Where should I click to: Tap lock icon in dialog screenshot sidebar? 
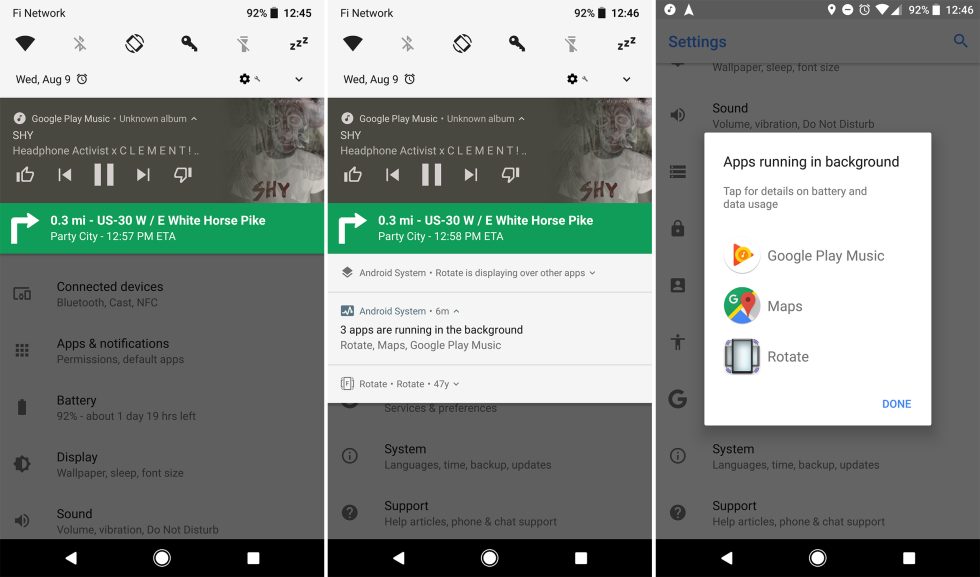(x=678, y=228)
